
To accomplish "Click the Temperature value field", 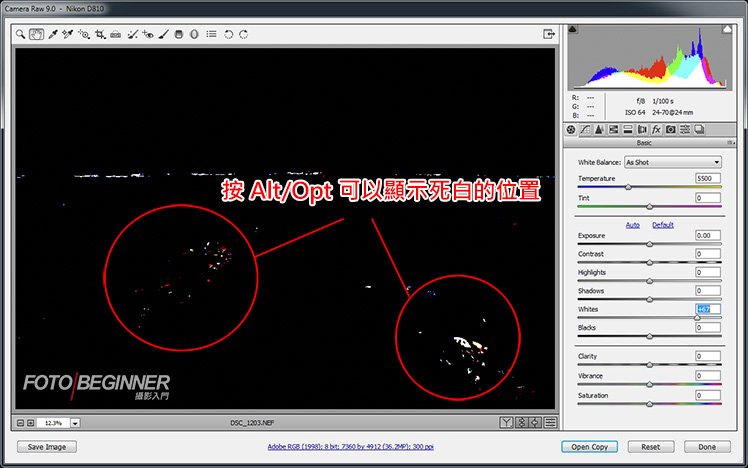I will coord(708,178).
